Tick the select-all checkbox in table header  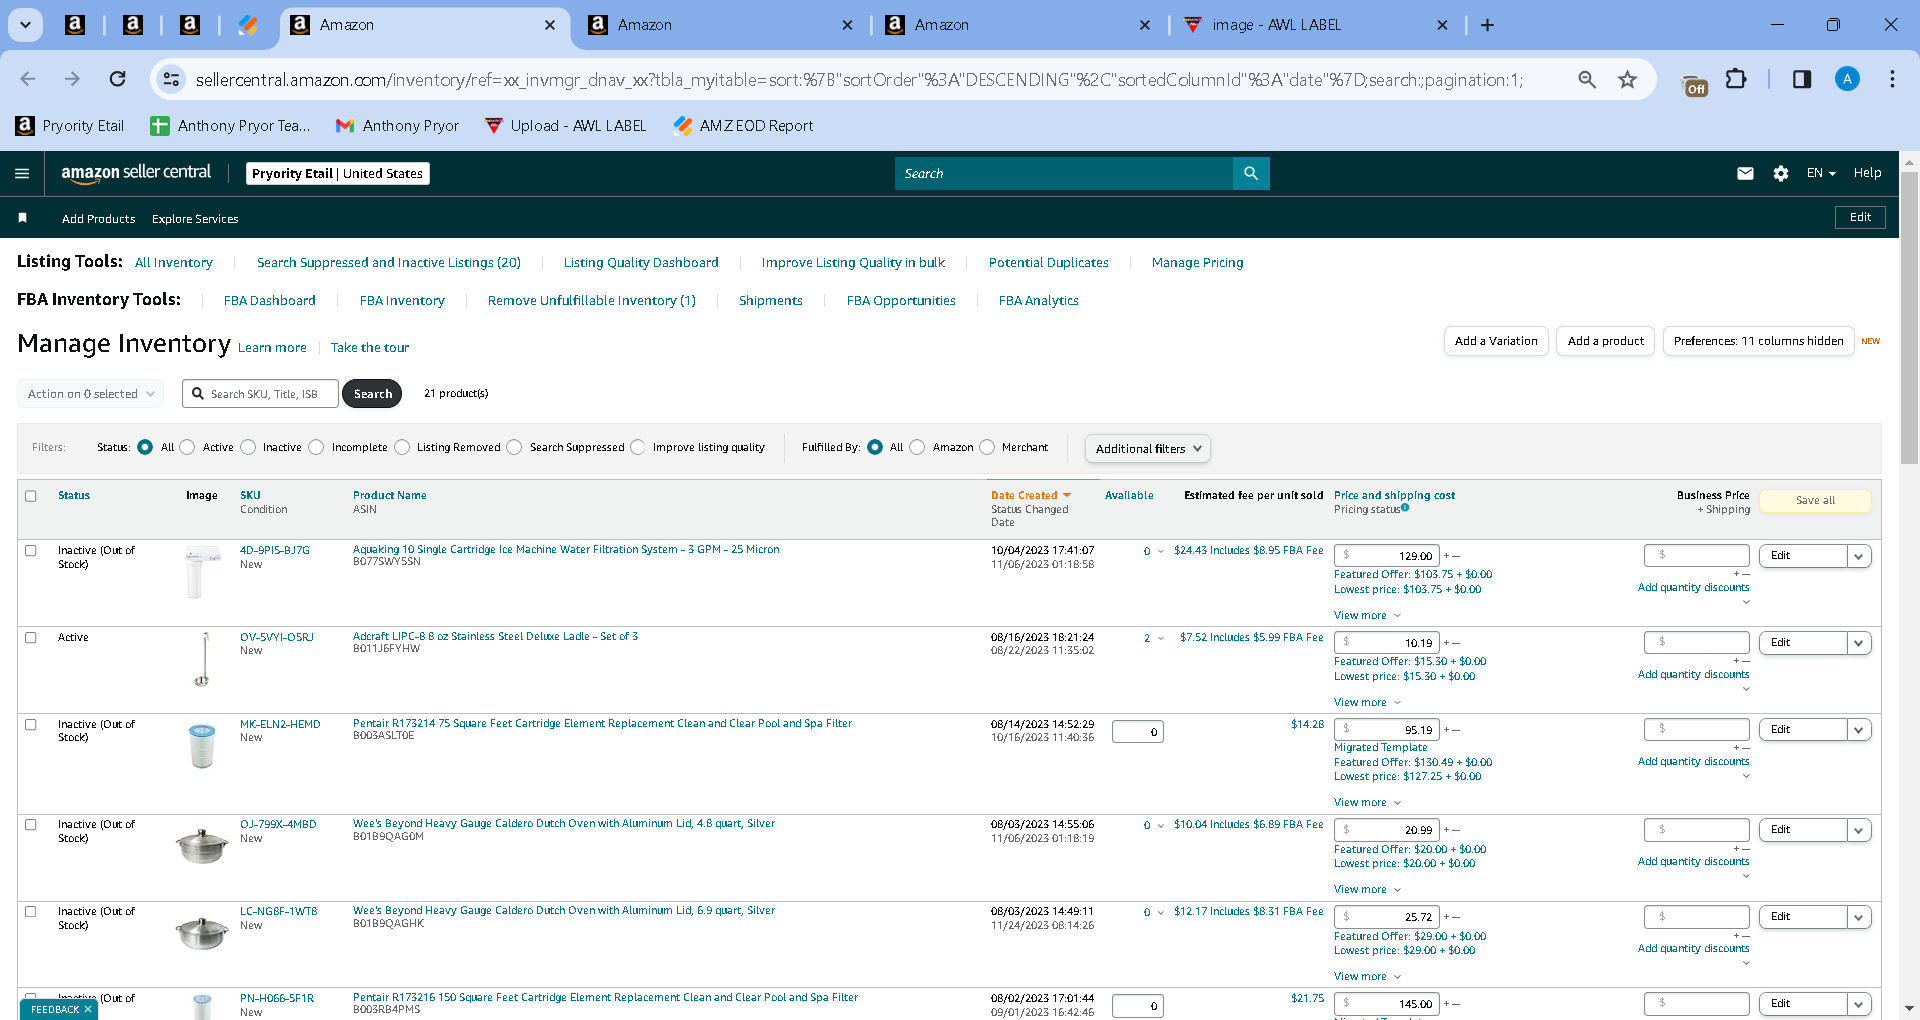tap(31, 496)
